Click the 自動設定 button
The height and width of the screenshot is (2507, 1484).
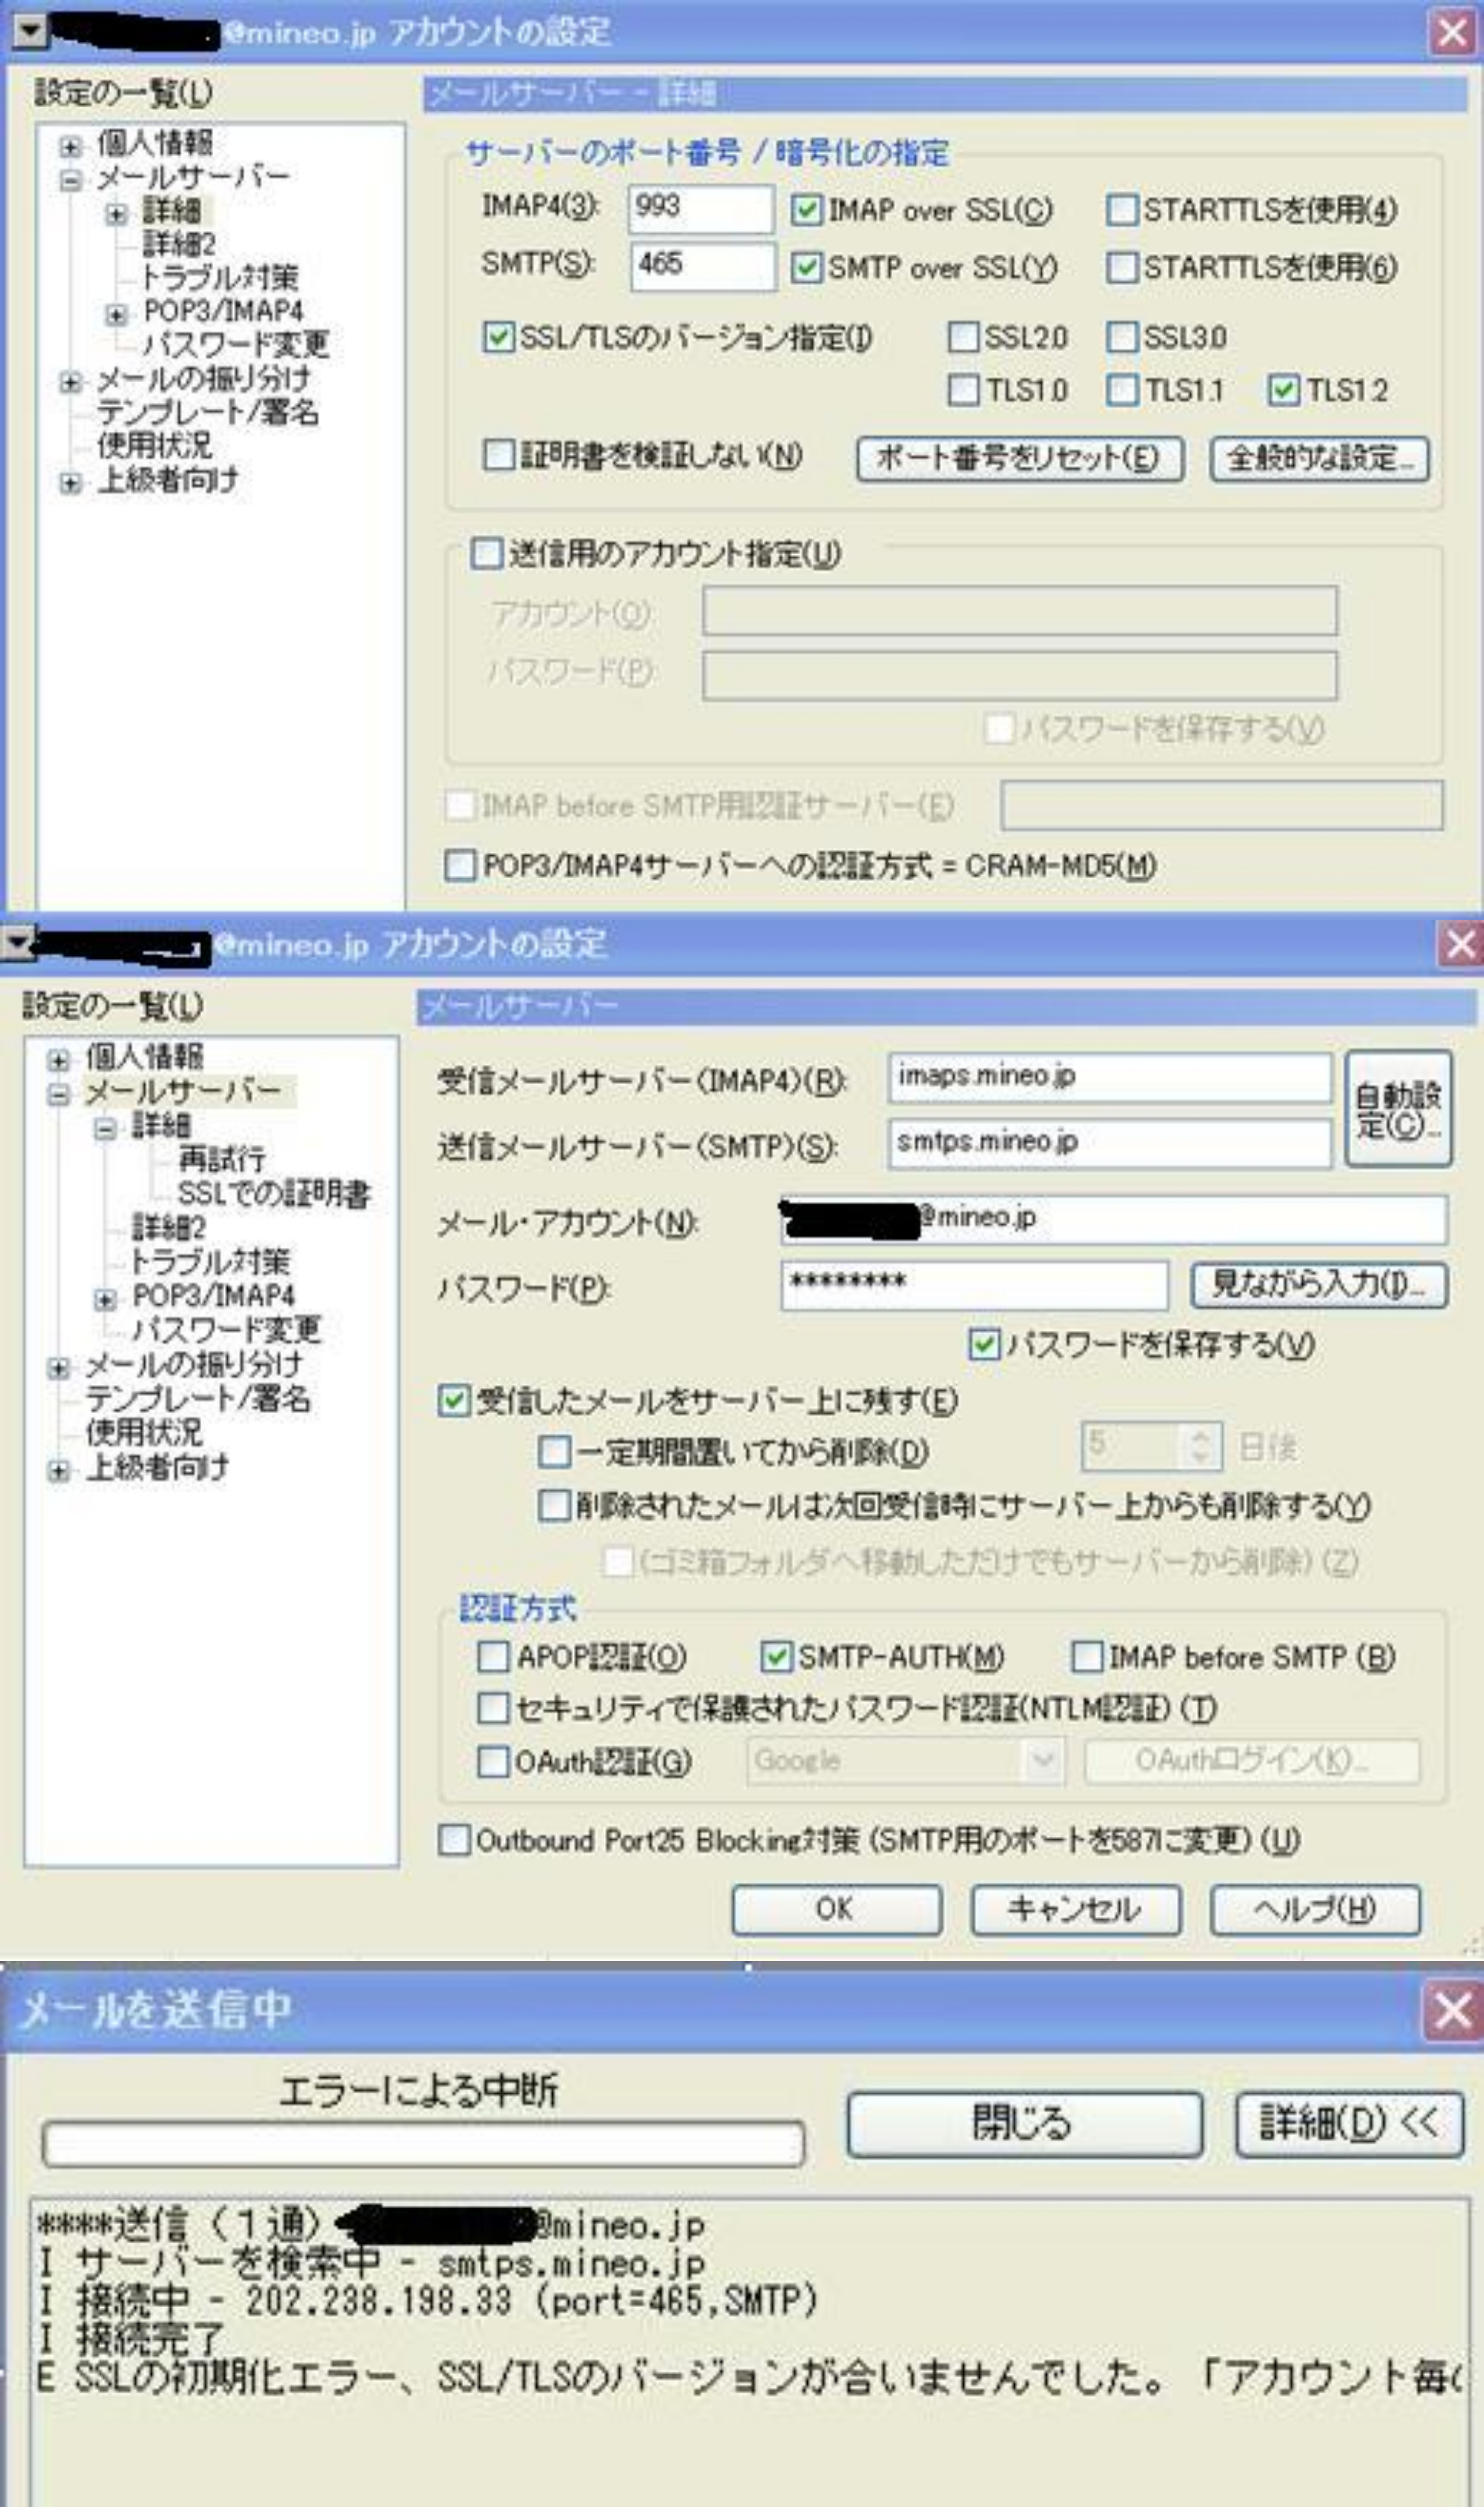(1398, 1109)
